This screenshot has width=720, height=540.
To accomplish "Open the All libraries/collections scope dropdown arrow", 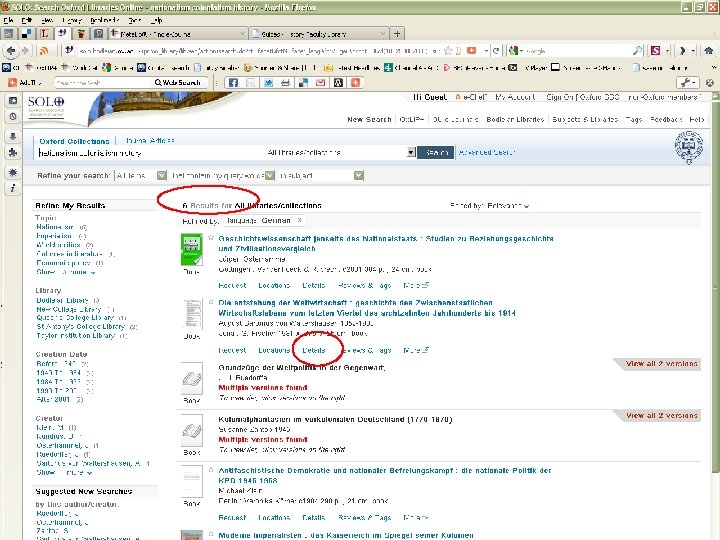I will (x=411, y=152).
